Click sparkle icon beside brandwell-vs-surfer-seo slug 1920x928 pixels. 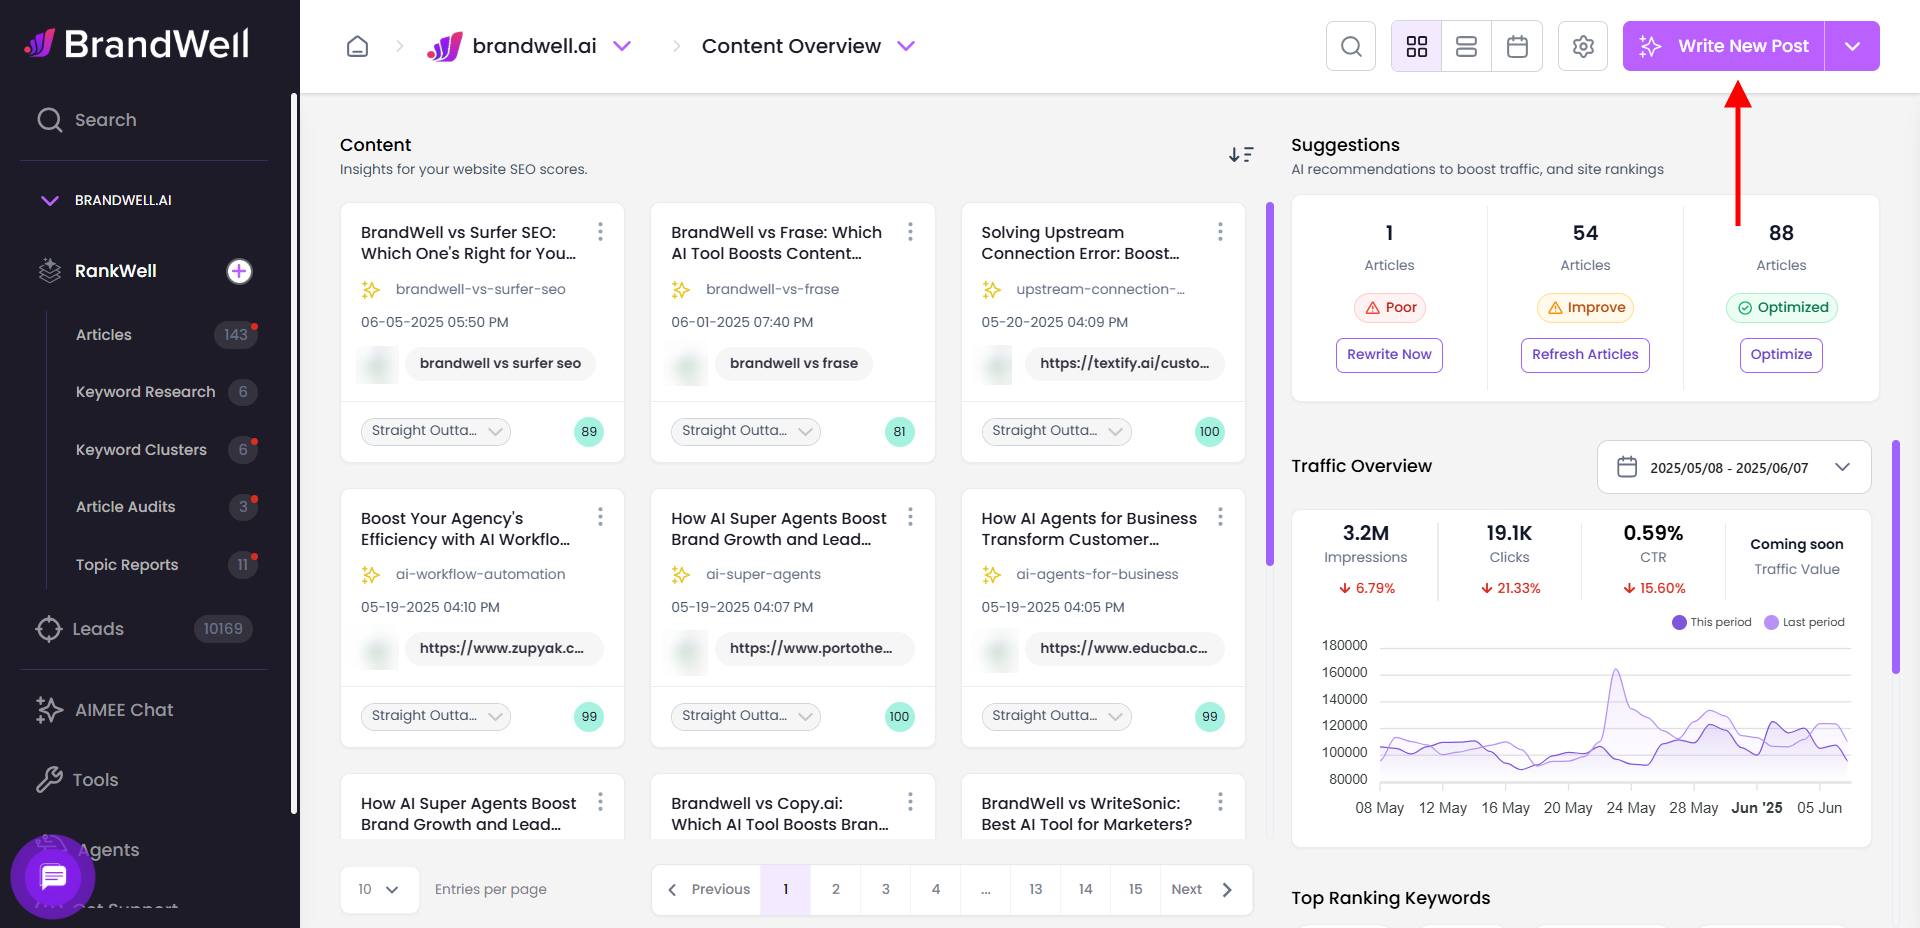pyautogui.click(x=371, y=290)
